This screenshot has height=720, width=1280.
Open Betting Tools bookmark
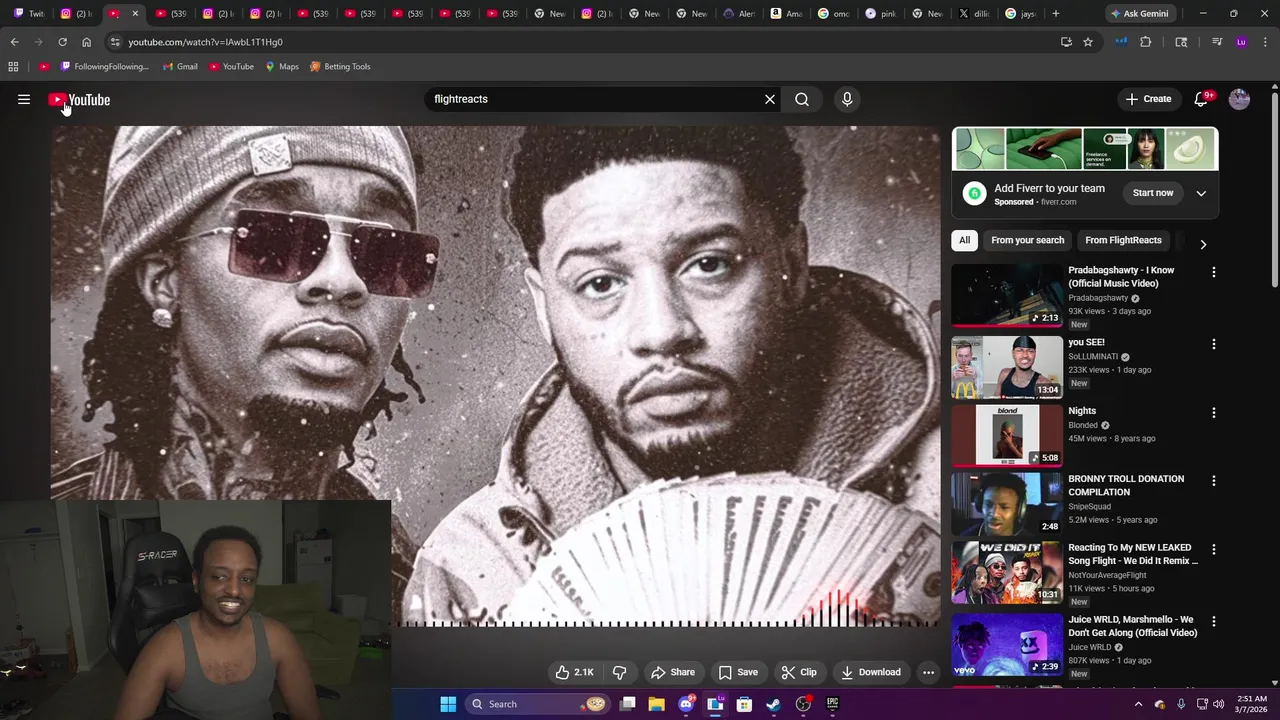pos(340,67)
